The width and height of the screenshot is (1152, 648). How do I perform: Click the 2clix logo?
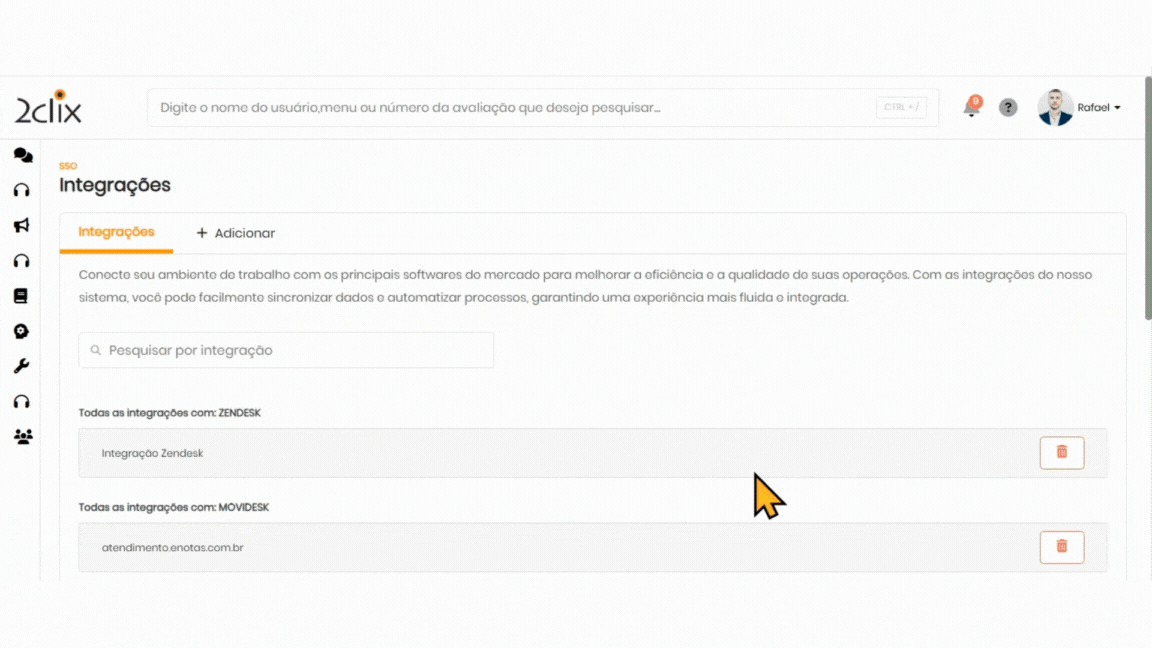(x=48, y=107)
